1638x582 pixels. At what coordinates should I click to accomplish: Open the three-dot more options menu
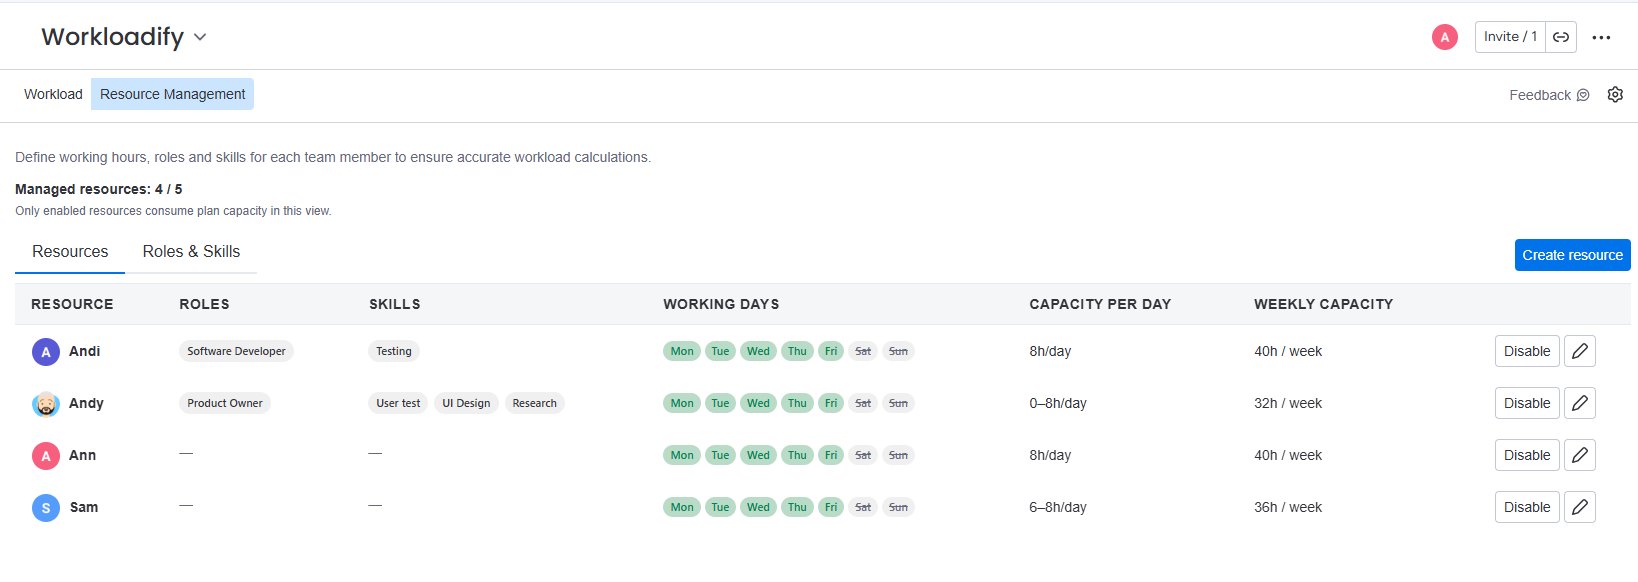(x=1601, y=38)
